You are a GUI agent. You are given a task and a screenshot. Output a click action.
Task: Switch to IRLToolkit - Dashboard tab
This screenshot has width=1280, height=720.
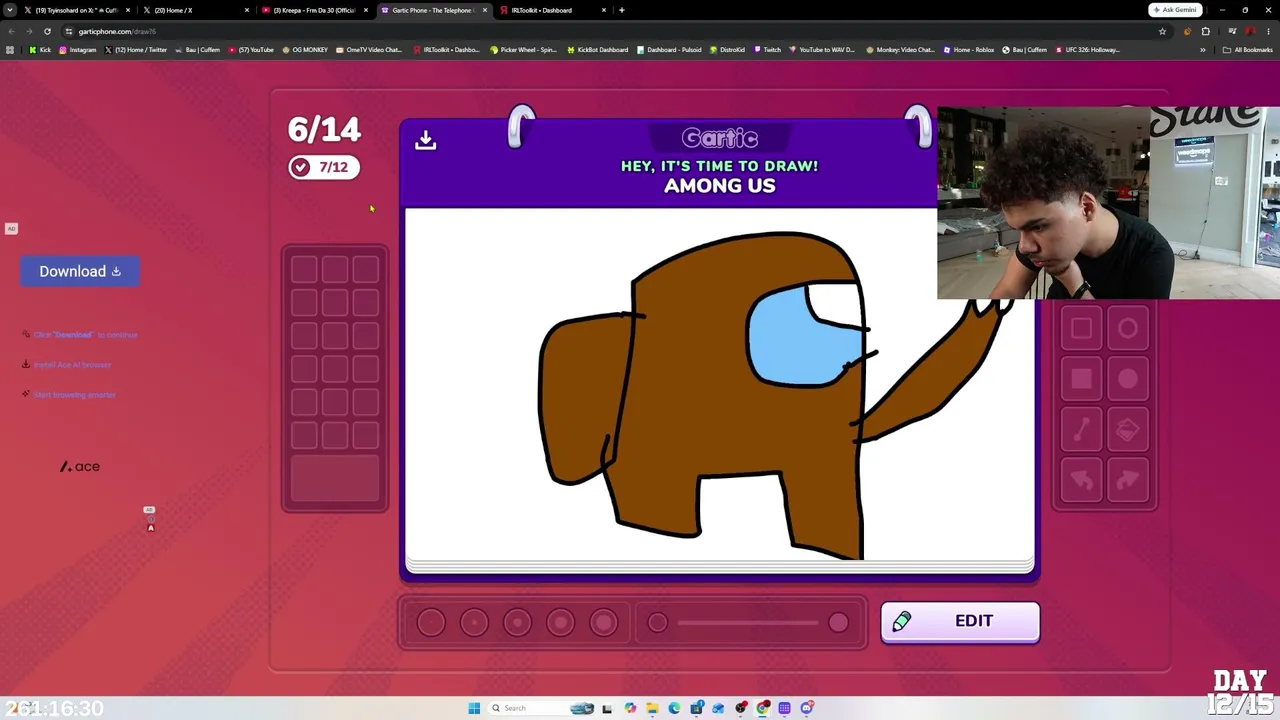(552, 10)
